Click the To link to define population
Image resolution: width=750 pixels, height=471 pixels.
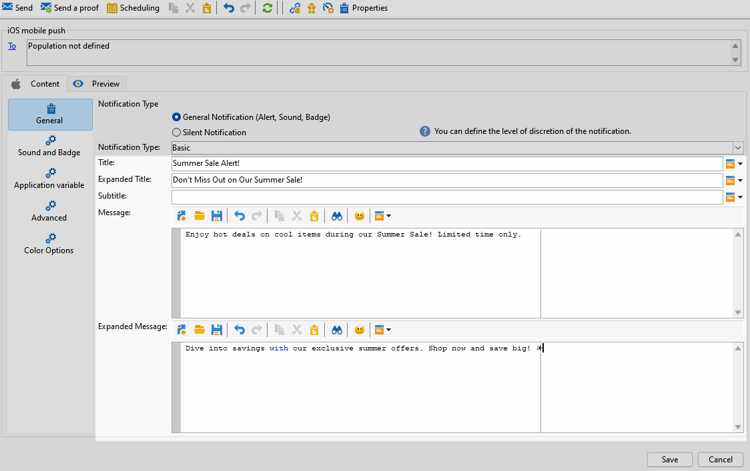click(12, 46)
